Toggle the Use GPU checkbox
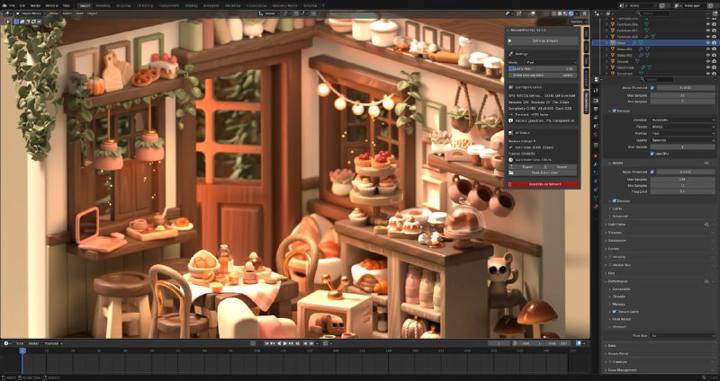This screenshot has width=720, height=381. tap(652, 154)
